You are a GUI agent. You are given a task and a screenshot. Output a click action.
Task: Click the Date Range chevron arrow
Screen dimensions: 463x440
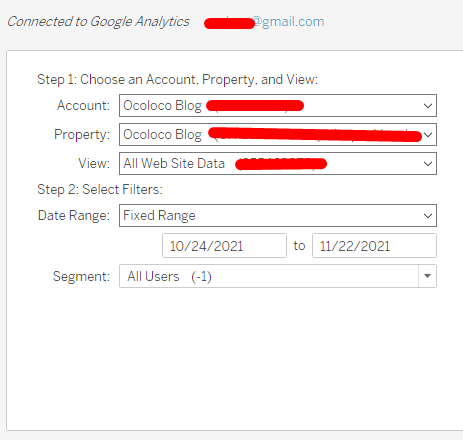pos(428,216)
